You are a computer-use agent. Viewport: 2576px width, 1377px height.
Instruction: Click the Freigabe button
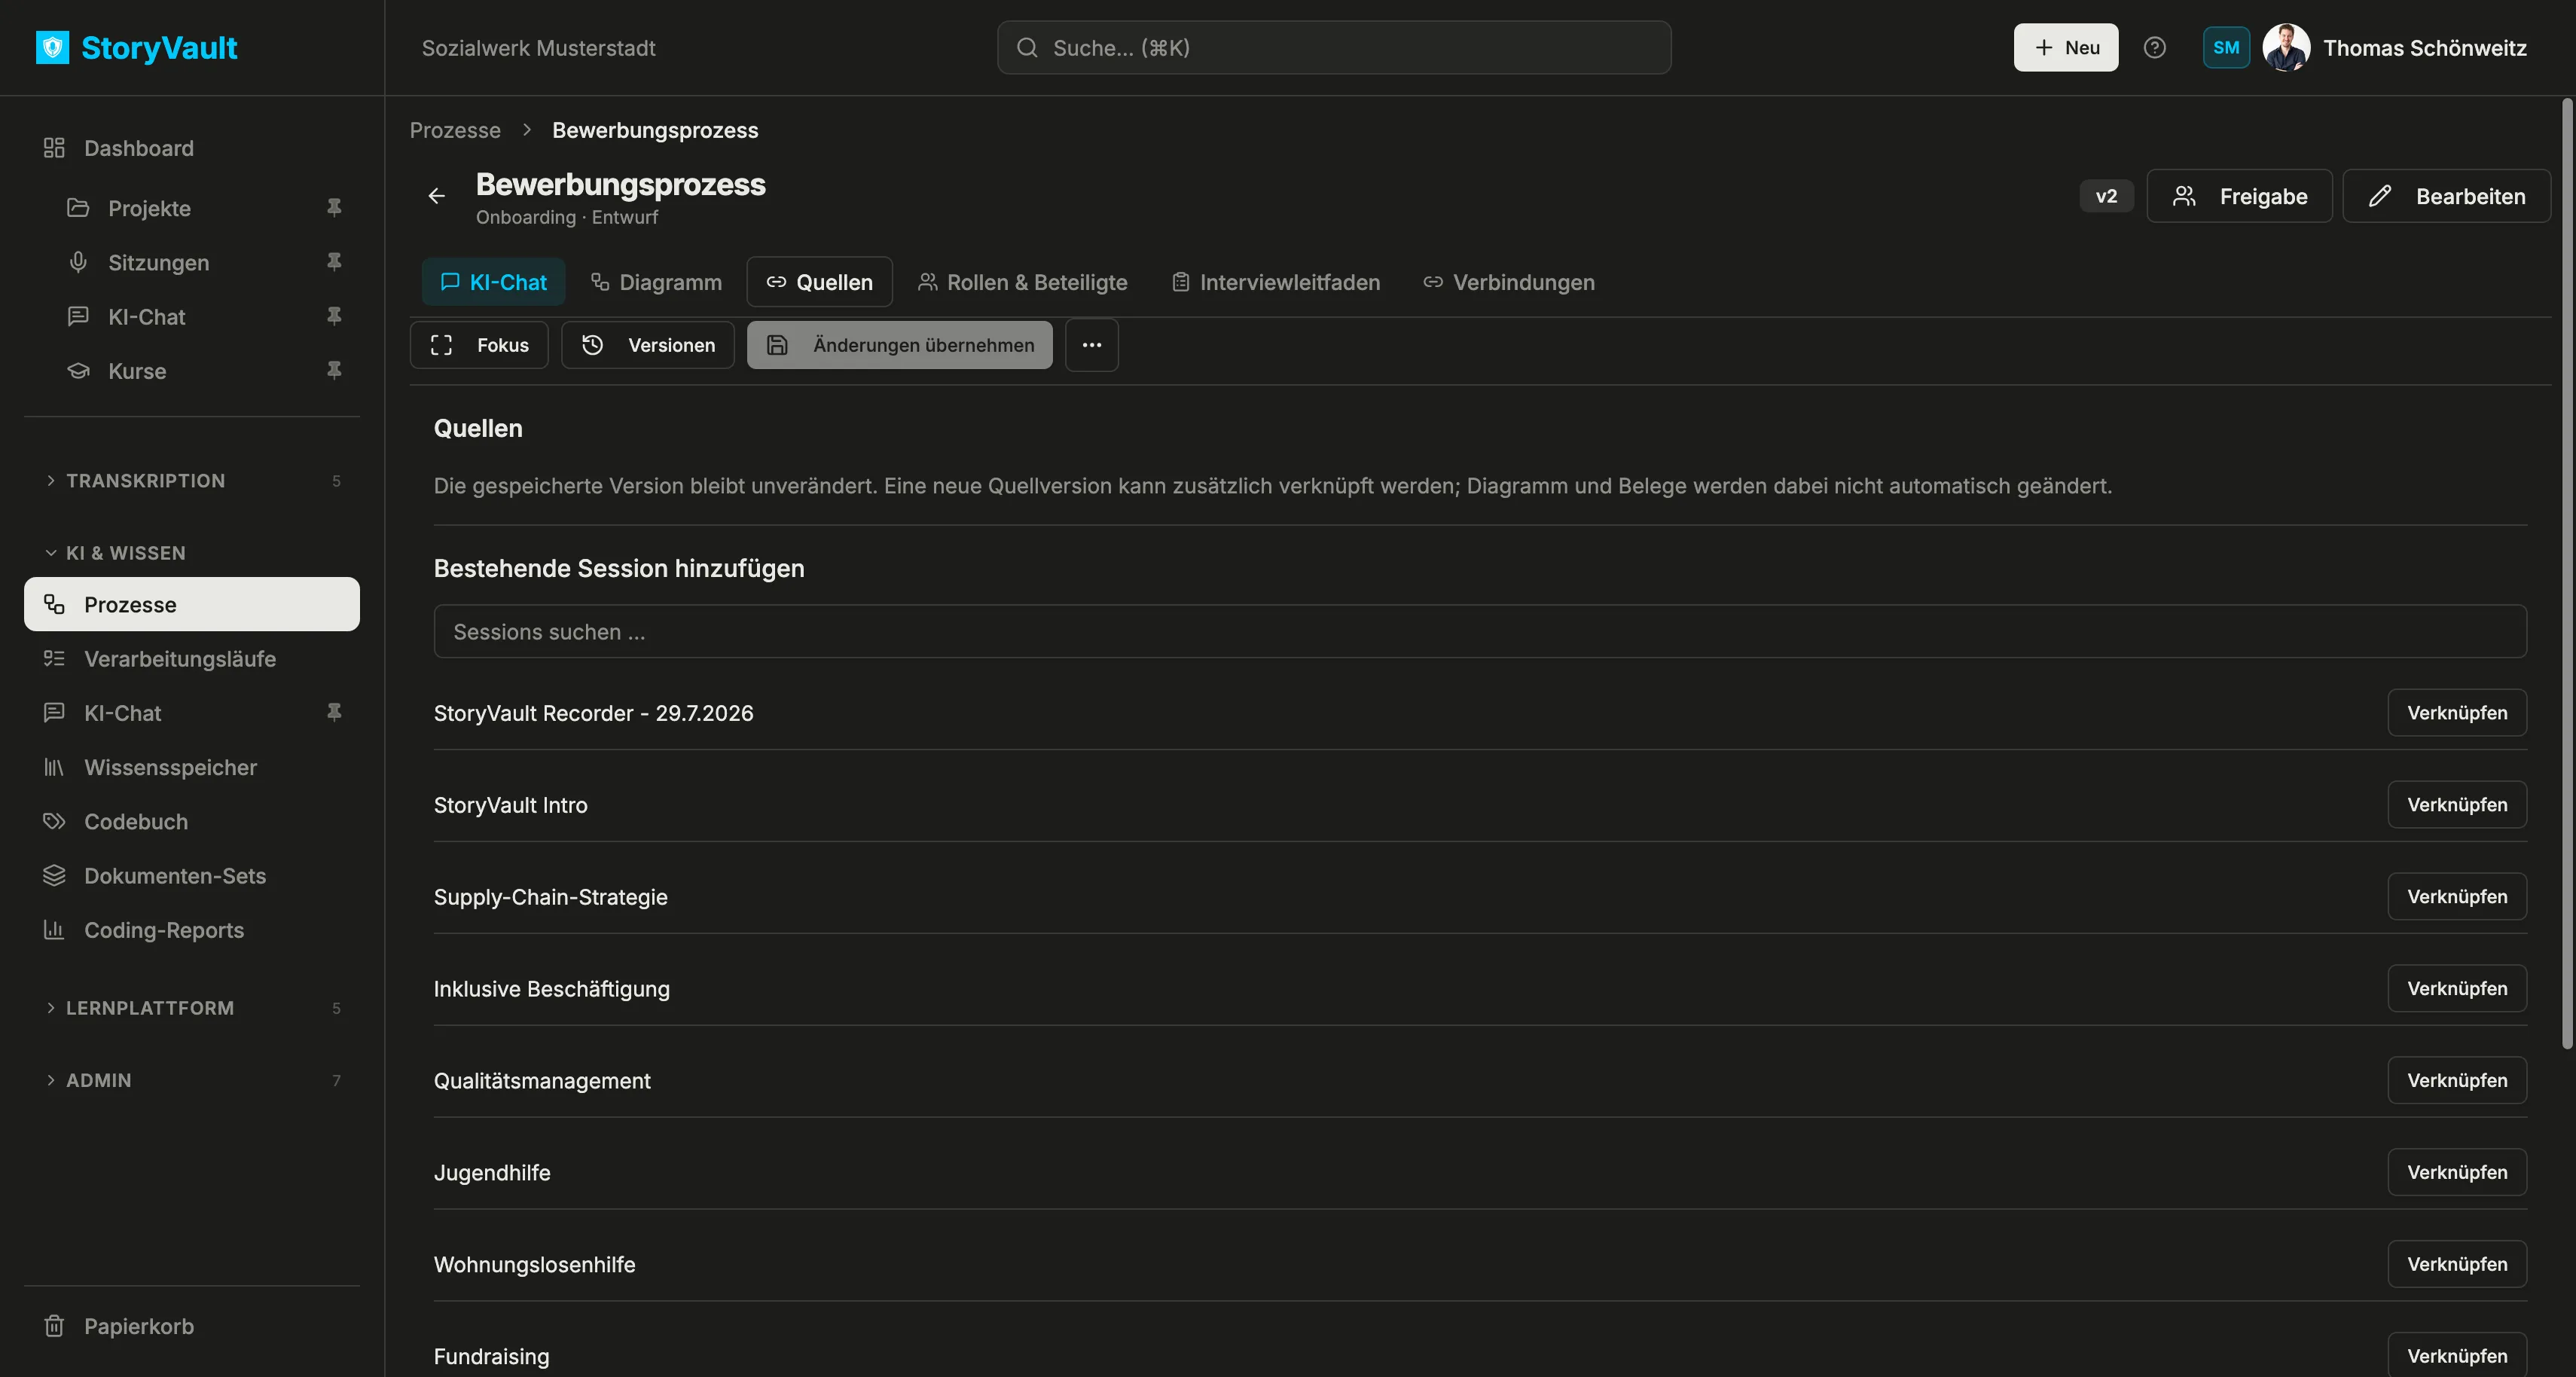[2240, 196]
